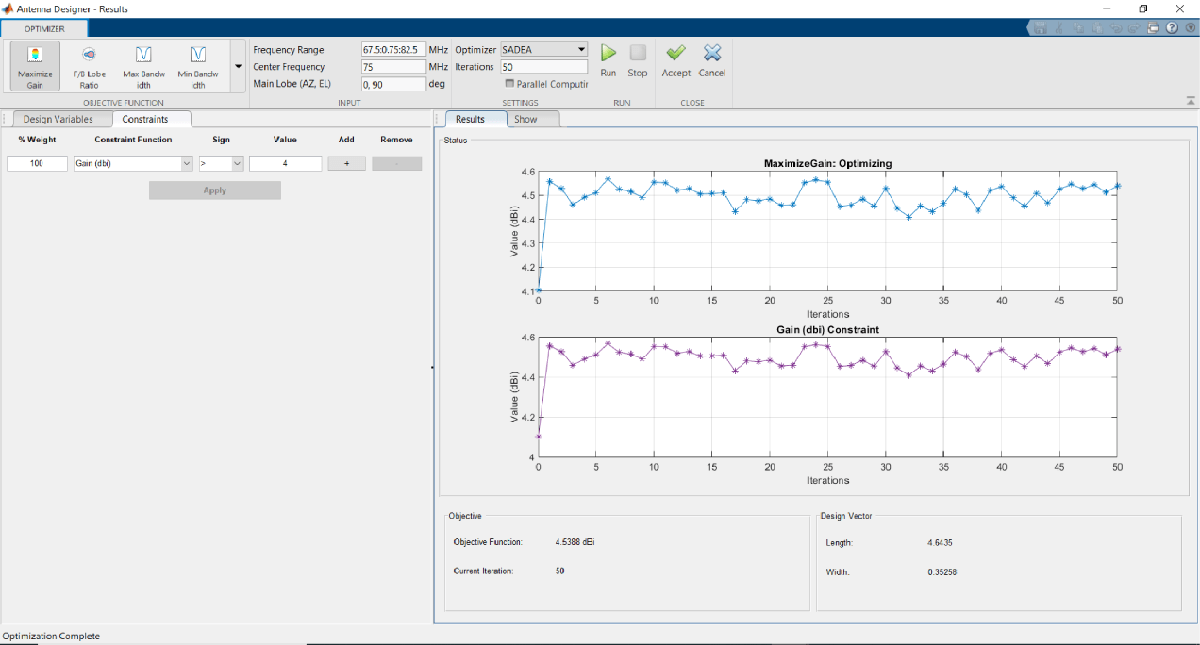Click the Iterations input field
Screen dimensions: 1200x645
click(x=543, y=67)
